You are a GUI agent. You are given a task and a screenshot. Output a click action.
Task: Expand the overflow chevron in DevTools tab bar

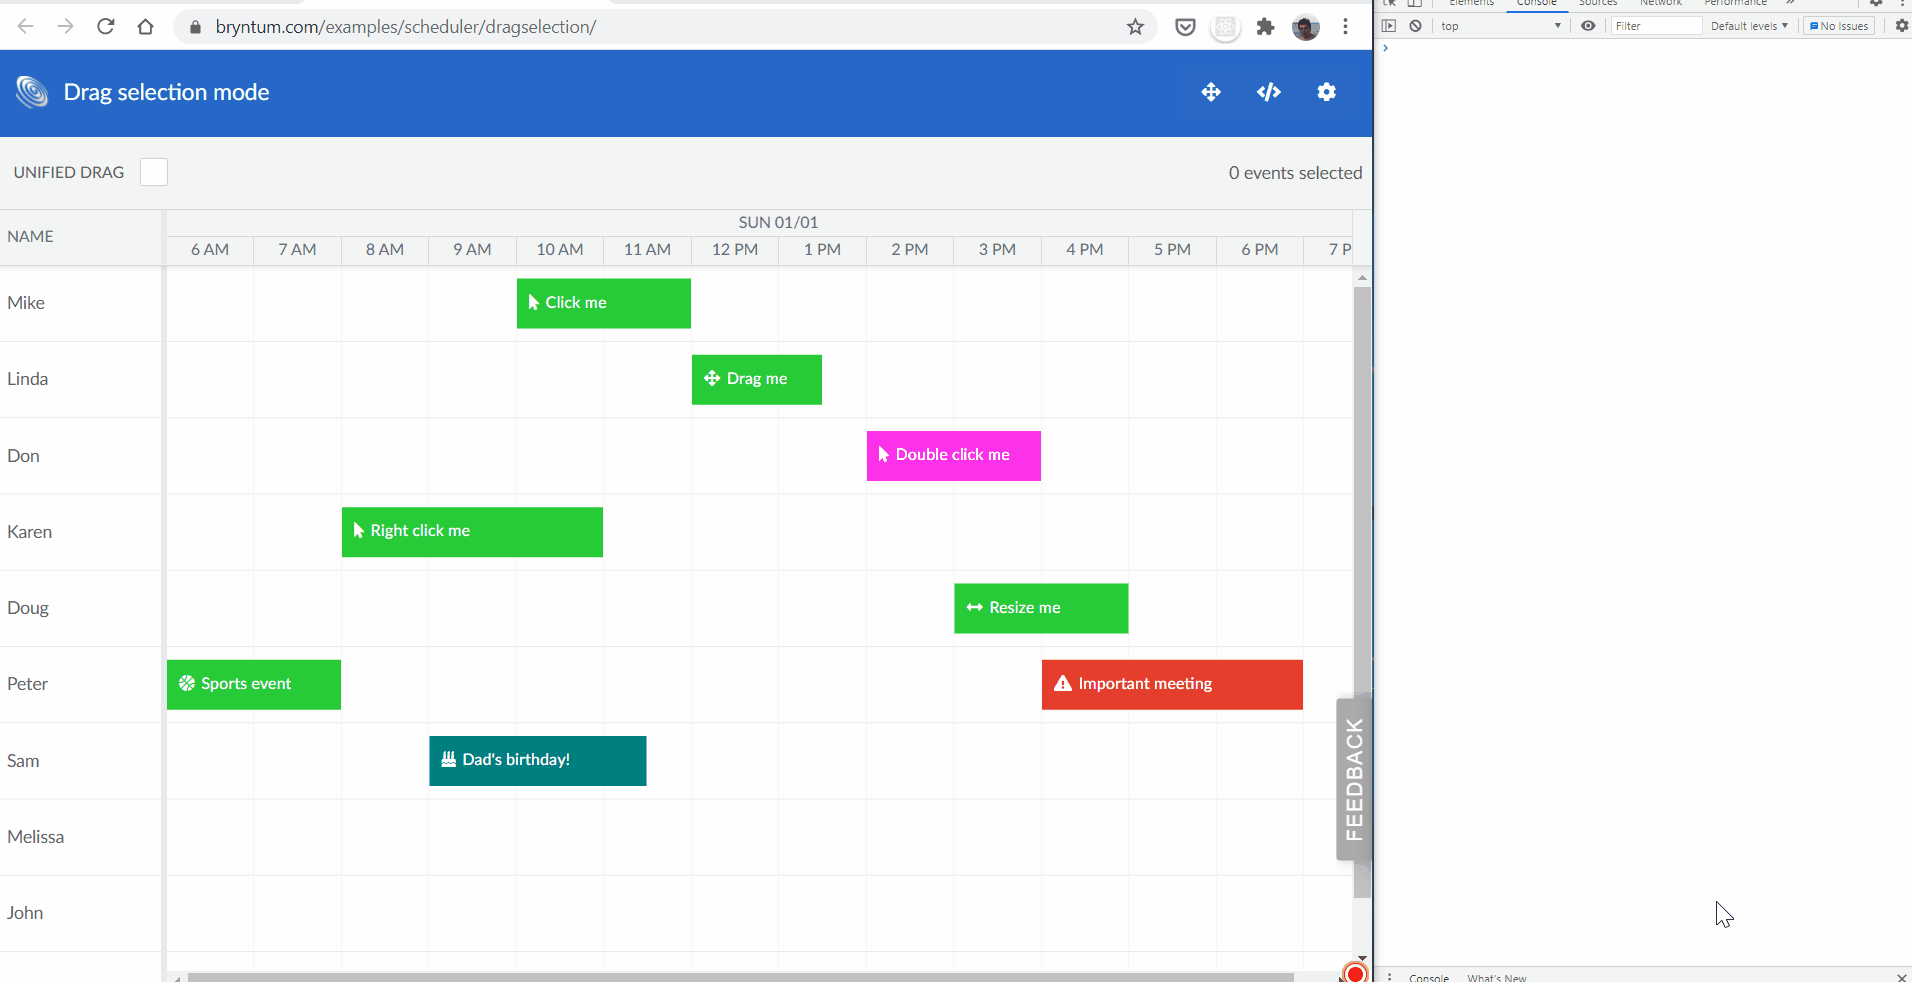click(x=1789, y=3)
